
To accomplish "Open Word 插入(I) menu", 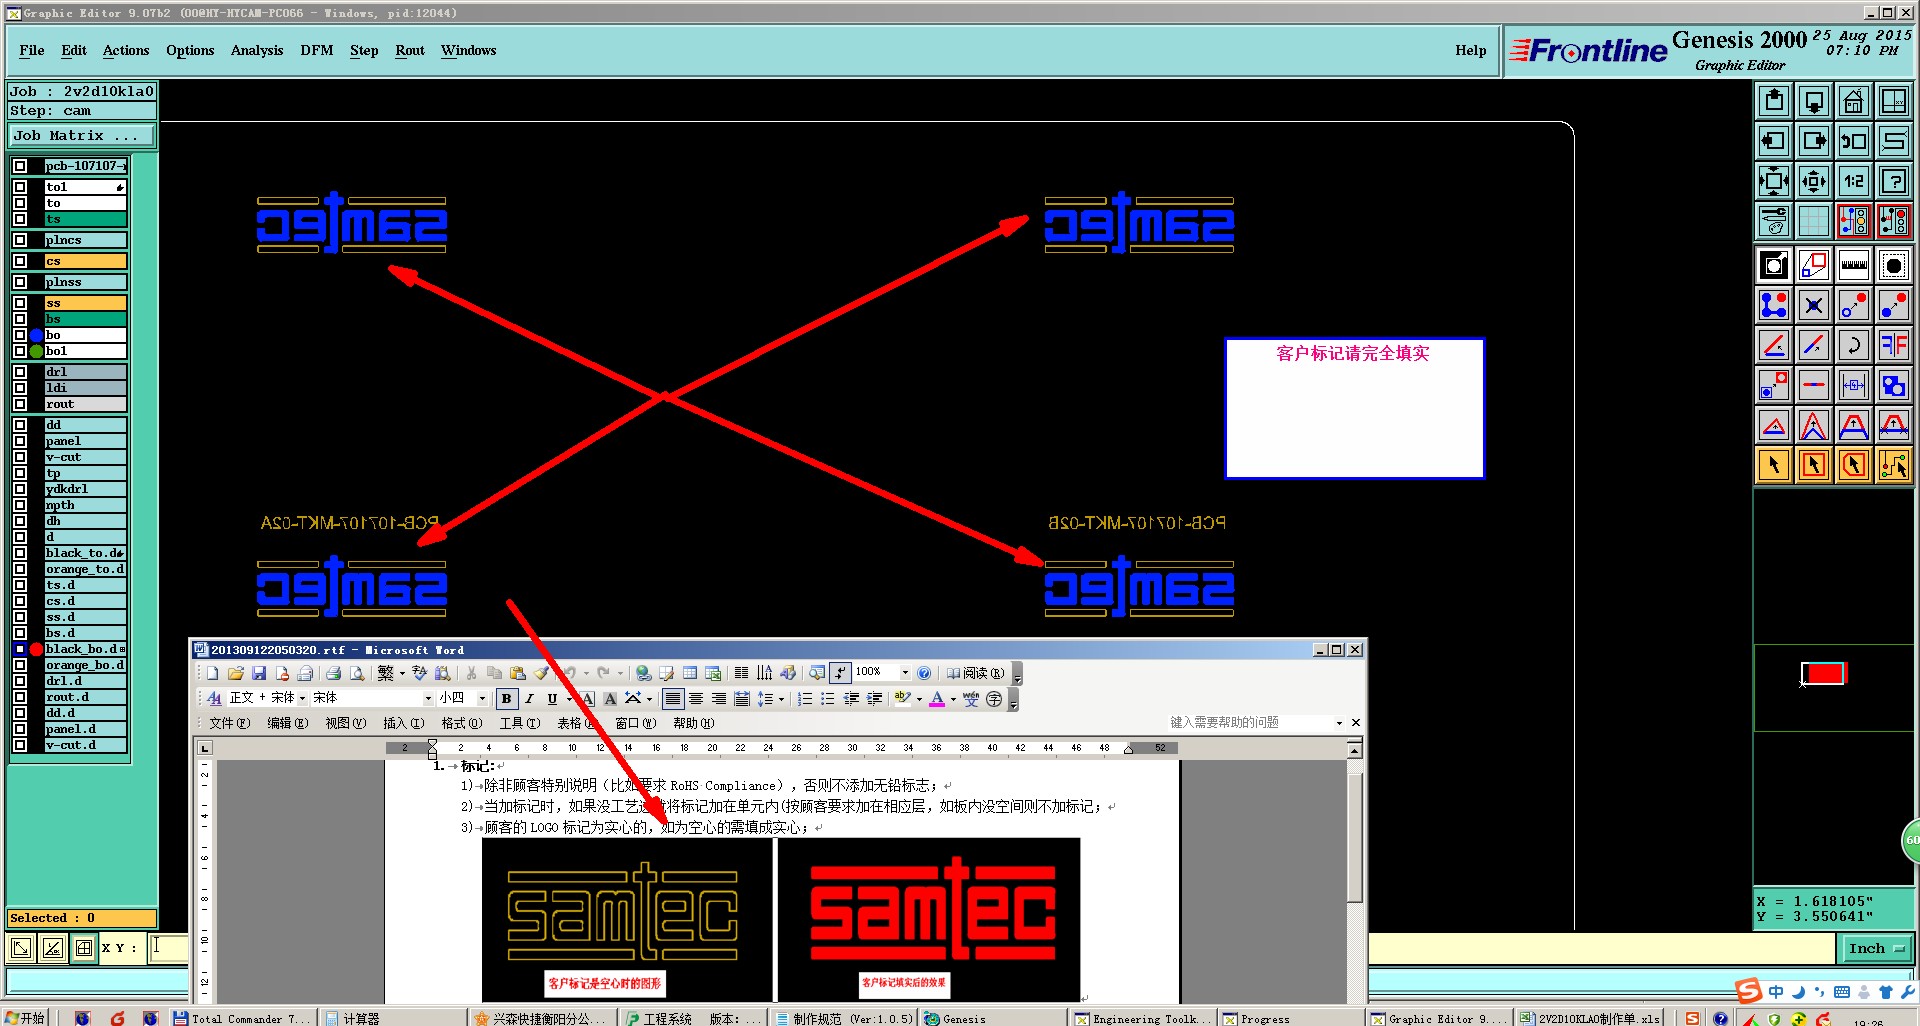I will pyautogui.click(x=403, y=723).
